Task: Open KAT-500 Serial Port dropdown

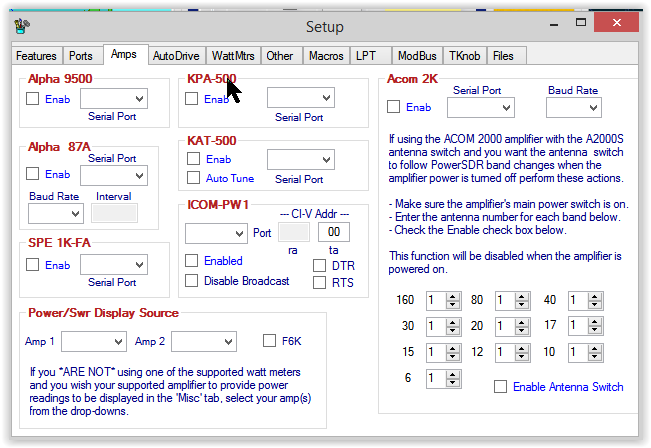Action: click(x=301, y=159)
